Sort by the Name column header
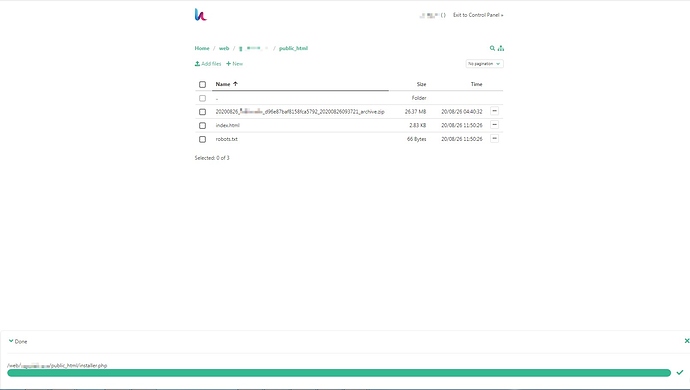The image size is (690, 390). [x=223, y=84]
